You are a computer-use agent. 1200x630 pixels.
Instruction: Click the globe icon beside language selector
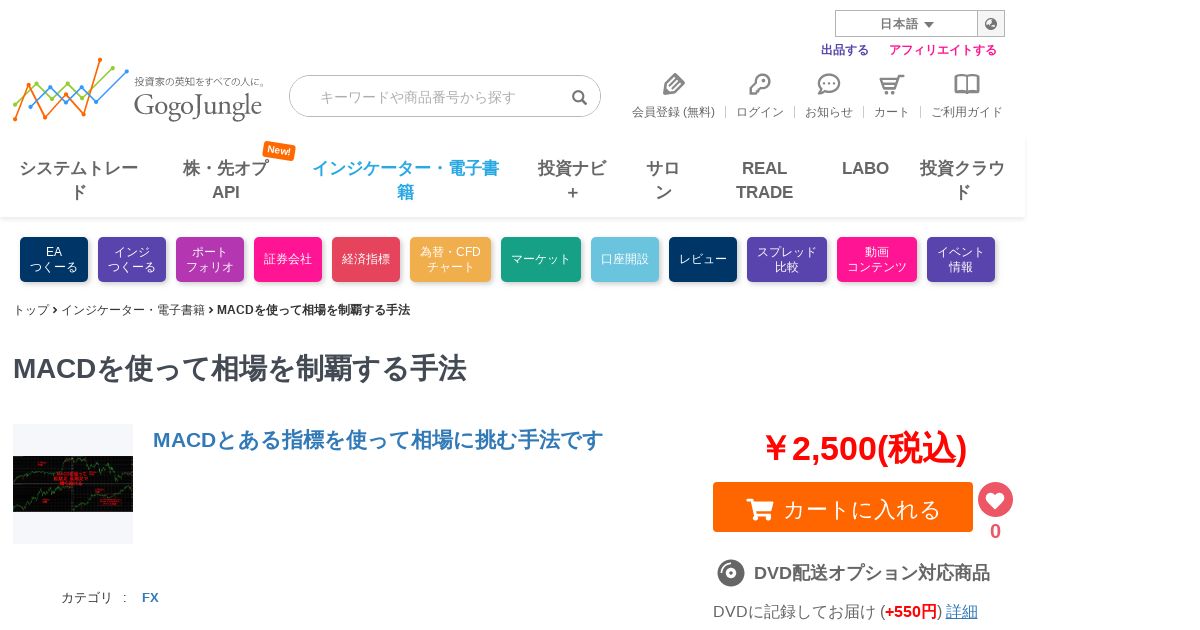coord(991,24)
